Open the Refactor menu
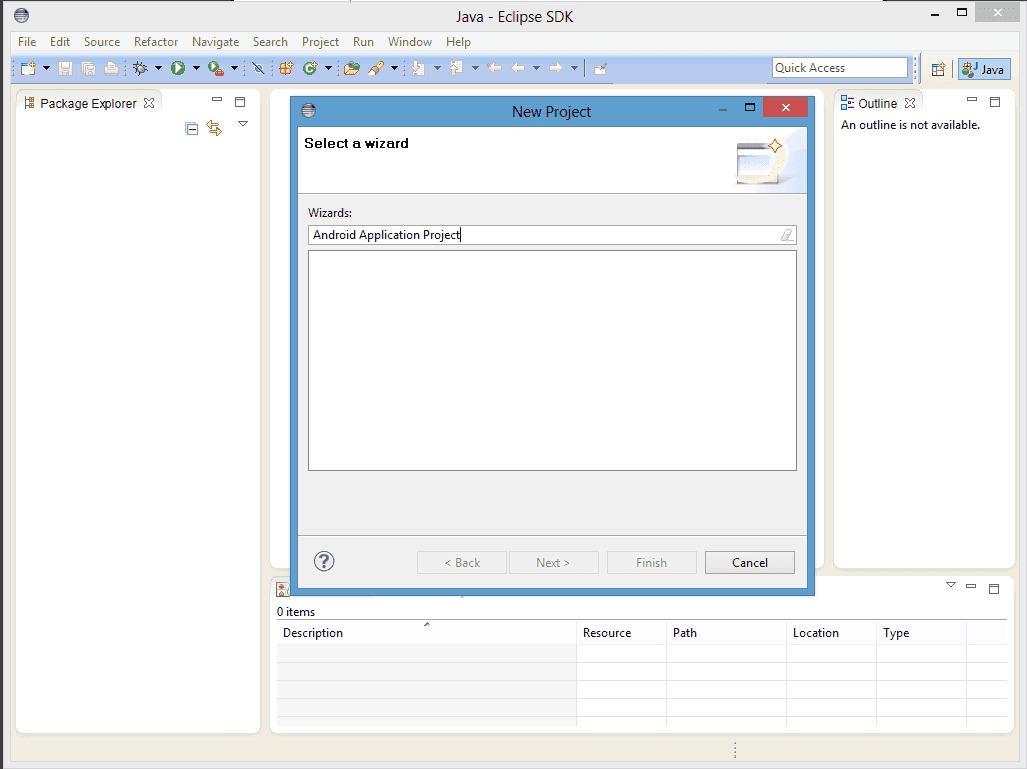The height and width of the screenshot is (769, 1027). 156,42
